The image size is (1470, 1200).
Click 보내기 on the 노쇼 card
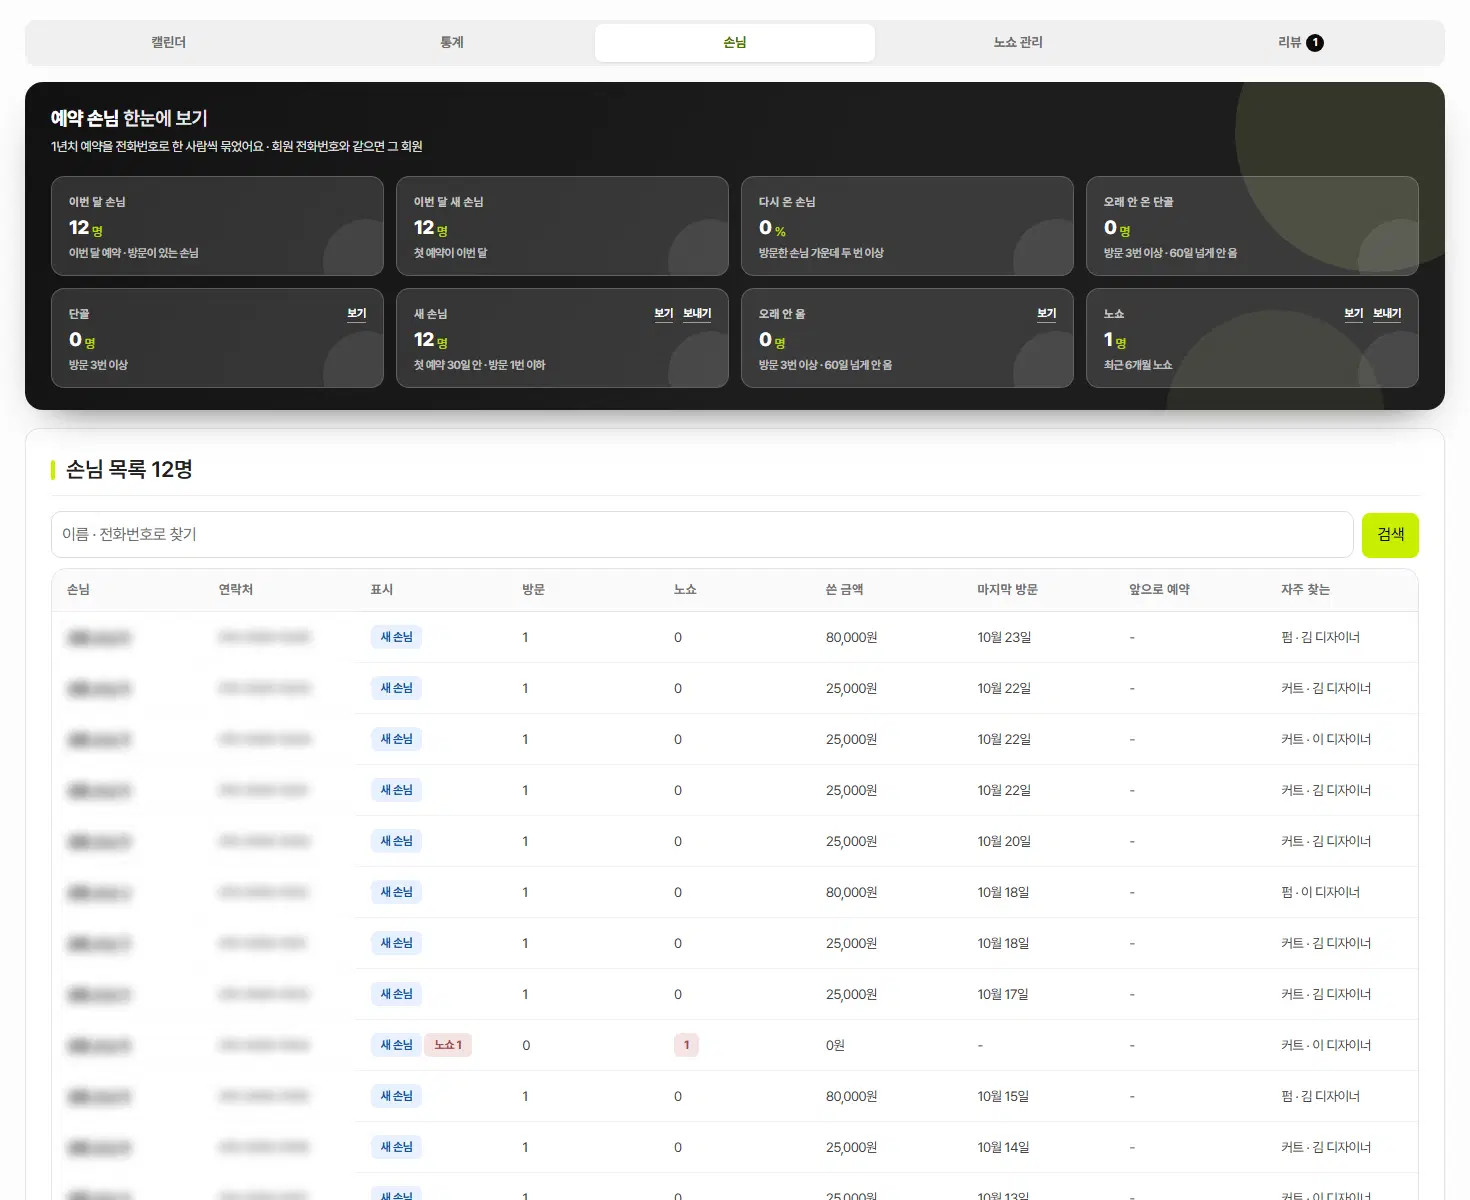[1387, 314]
